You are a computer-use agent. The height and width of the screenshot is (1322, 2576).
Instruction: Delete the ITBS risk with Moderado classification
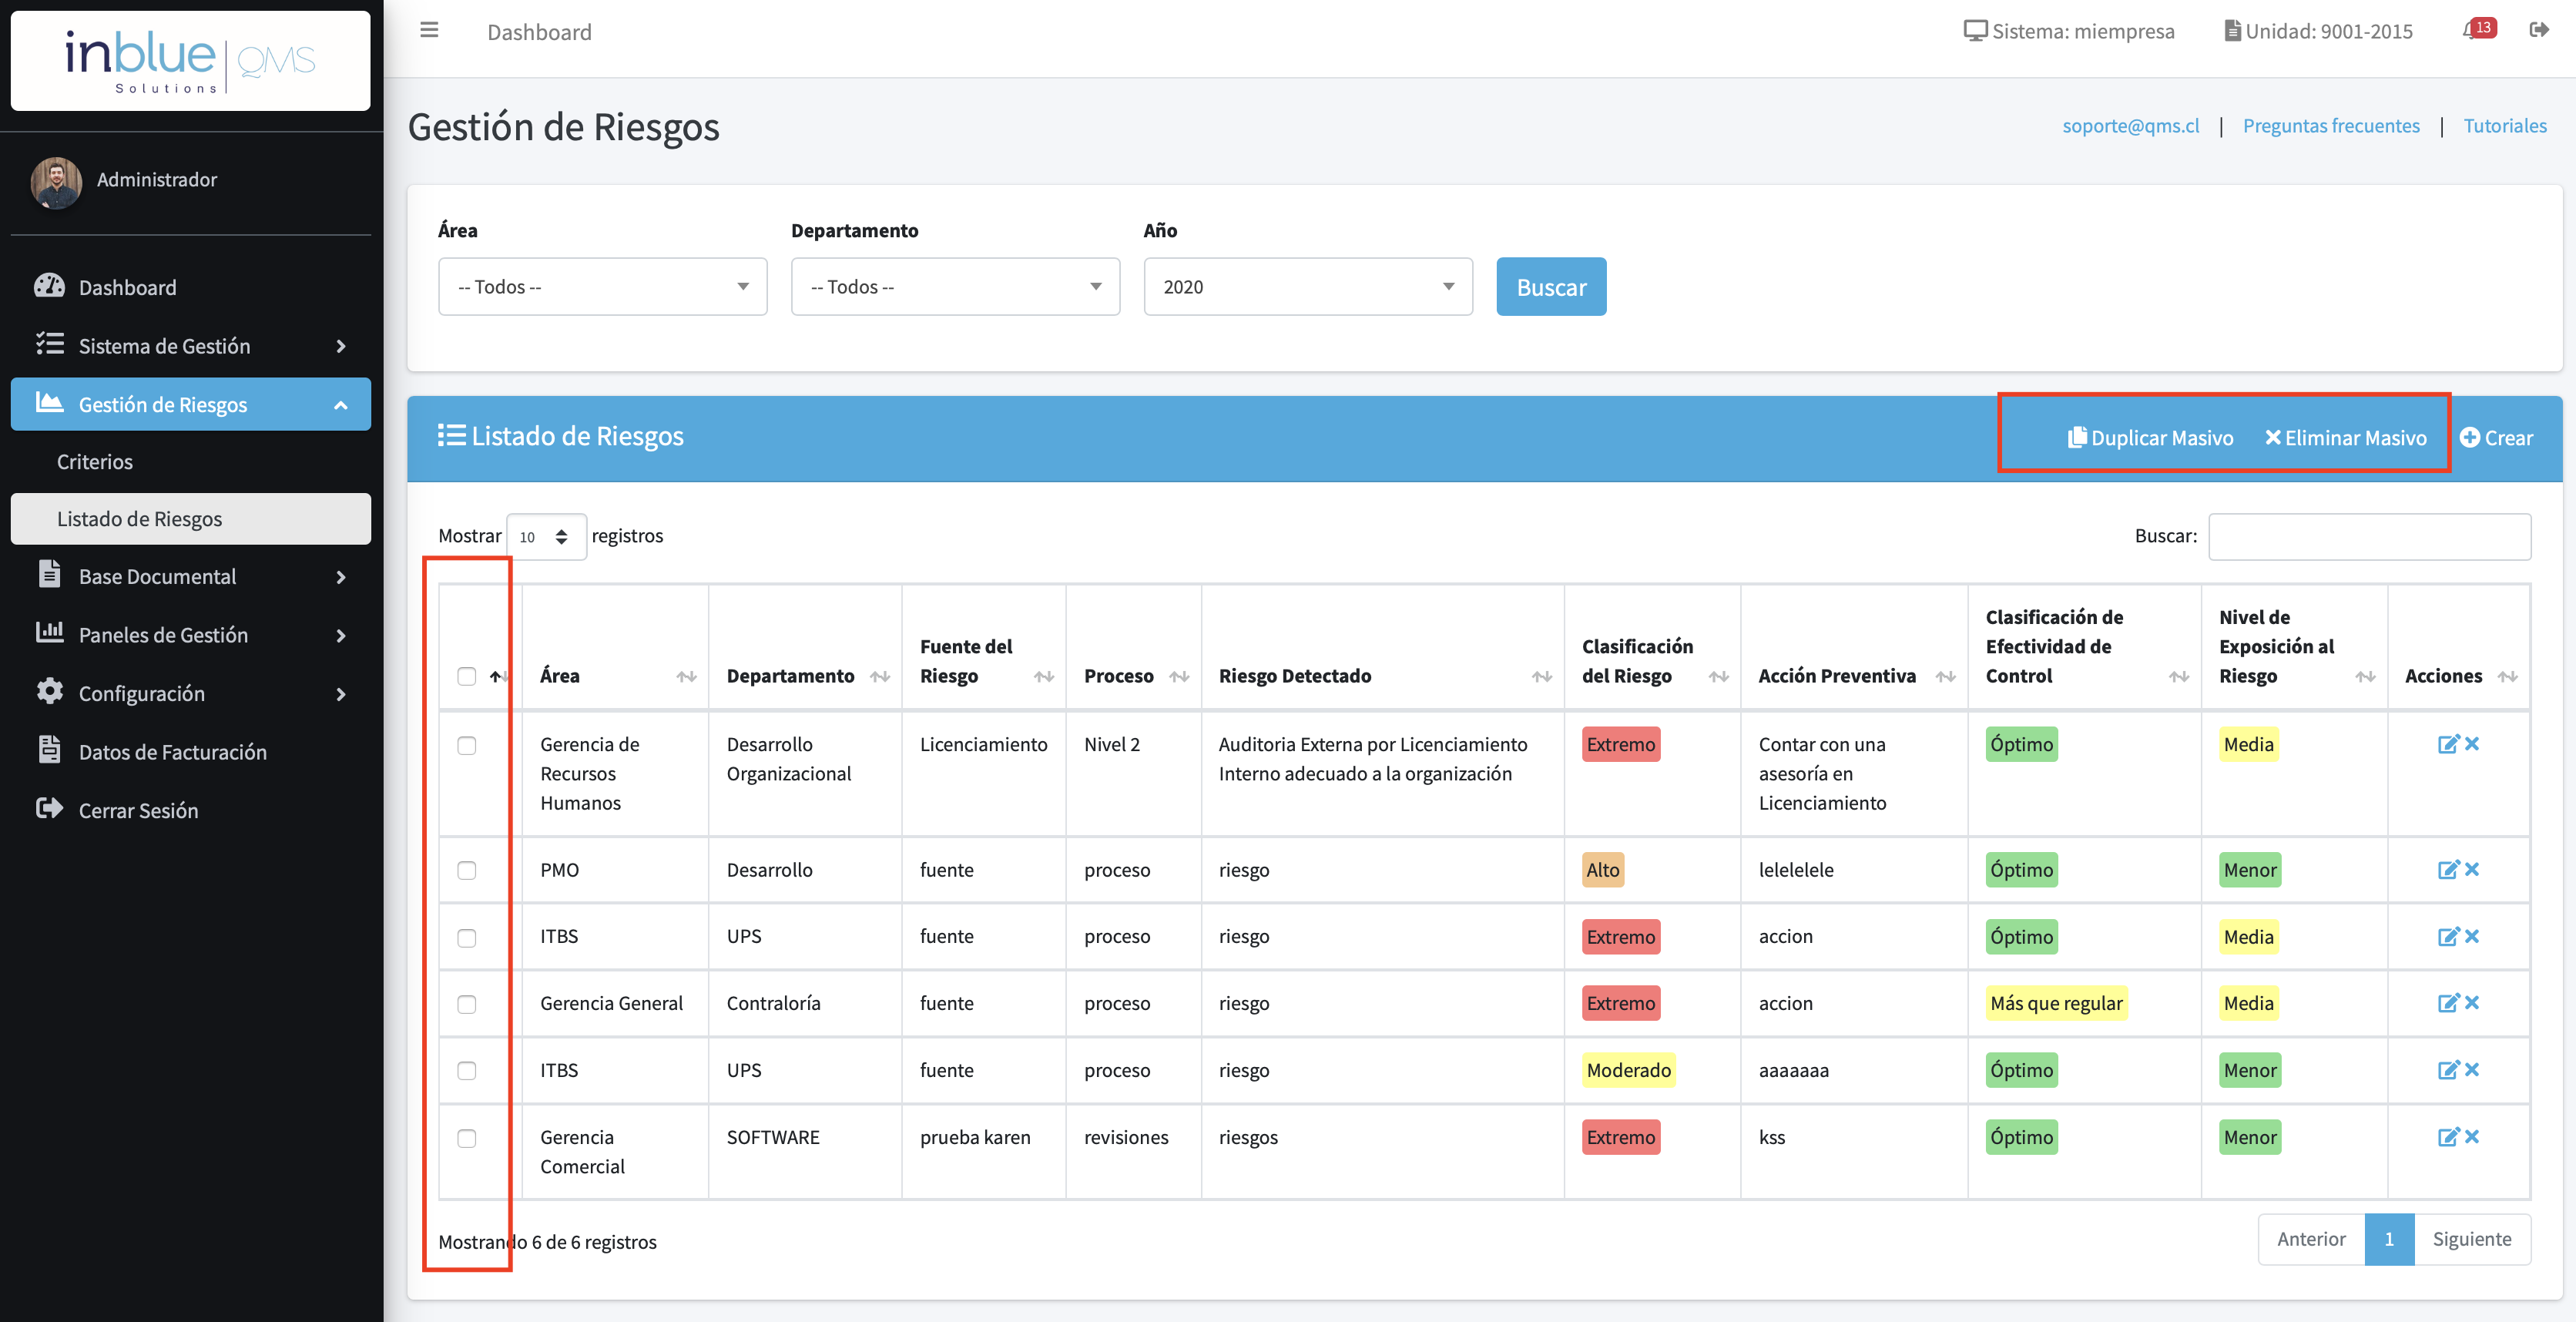click(x=2472, y=1069)
